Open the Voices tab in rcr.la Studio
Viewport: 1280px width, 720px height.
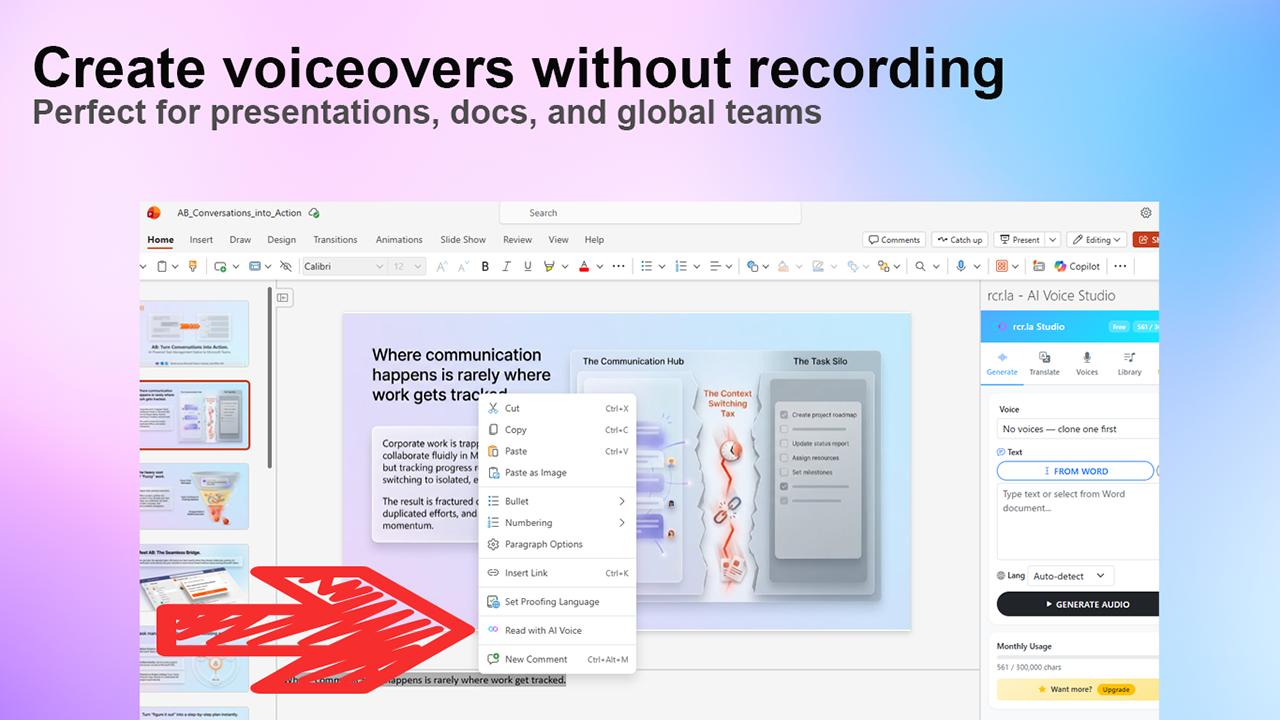1087,364
